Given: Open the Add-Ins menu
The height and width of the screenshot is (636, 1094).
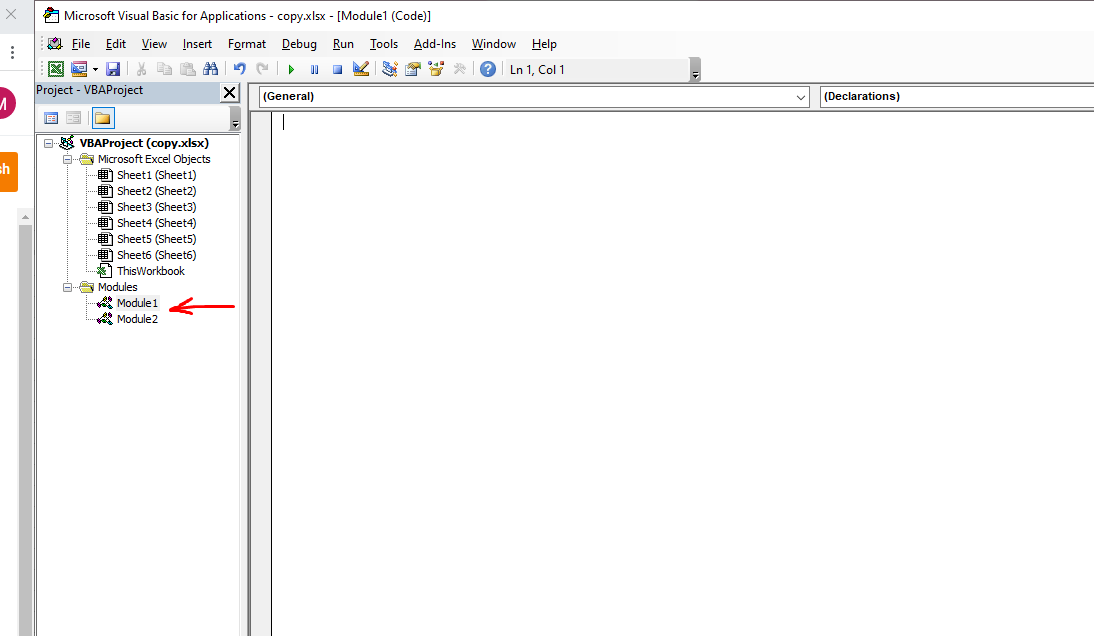Looking at the screenshot, I should 435,44.
